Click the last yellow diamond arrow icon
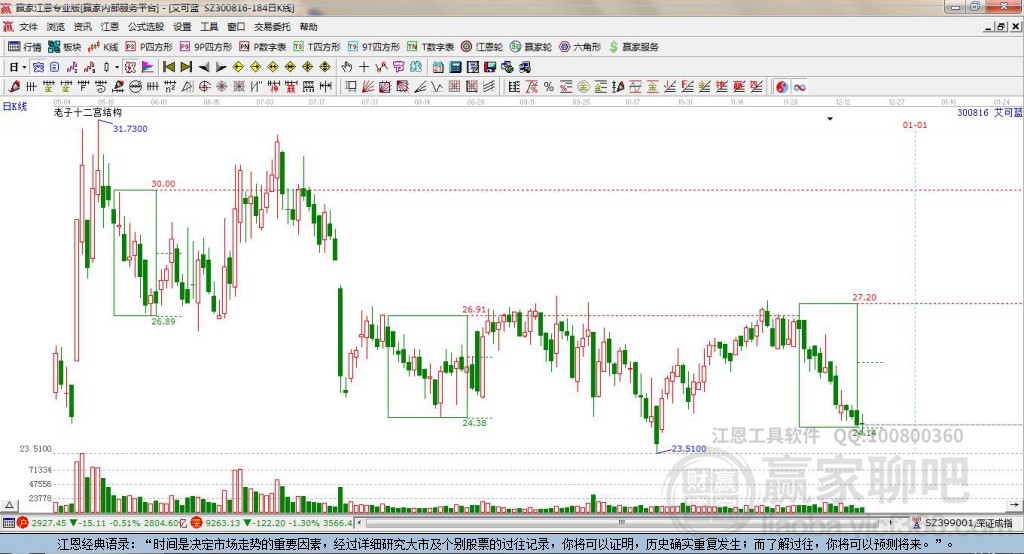The height and width of the screenshot is (554, 1024). [x=325, y=67]
